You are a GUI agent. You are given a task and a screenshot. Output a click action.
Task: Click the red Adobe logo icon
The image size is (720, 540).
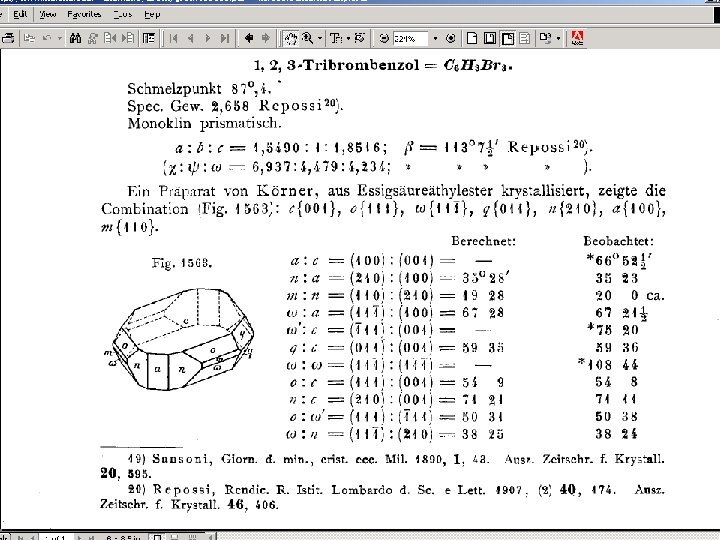pos(577,38)
